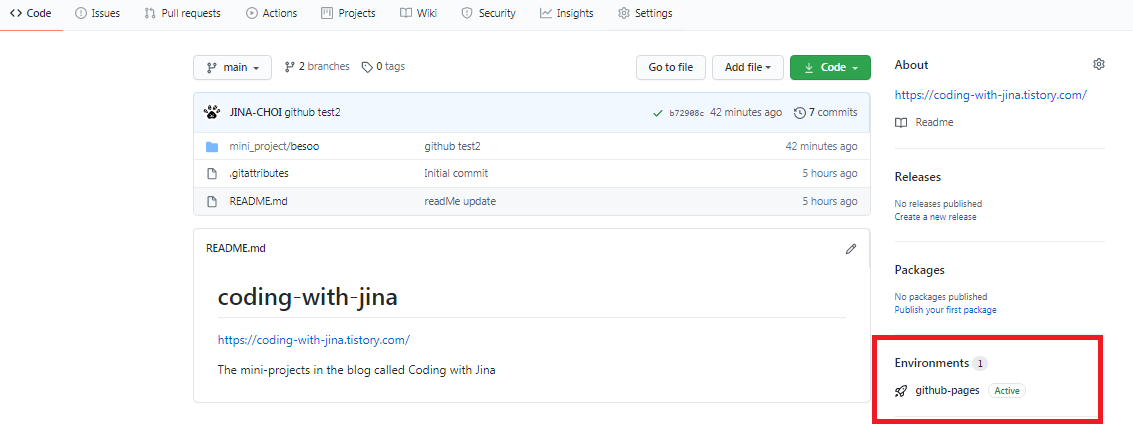Click the file icon beside README.md row

(x=212, y=201)
